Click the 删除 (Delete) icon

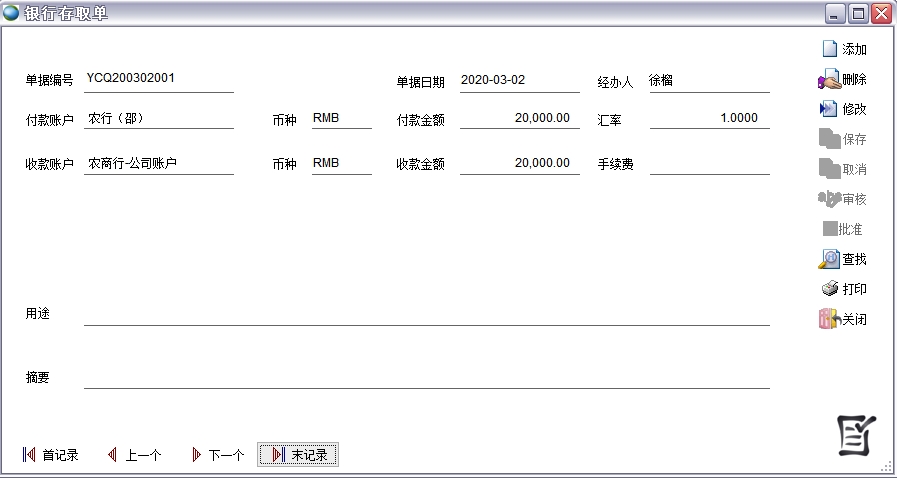(829, 79)
